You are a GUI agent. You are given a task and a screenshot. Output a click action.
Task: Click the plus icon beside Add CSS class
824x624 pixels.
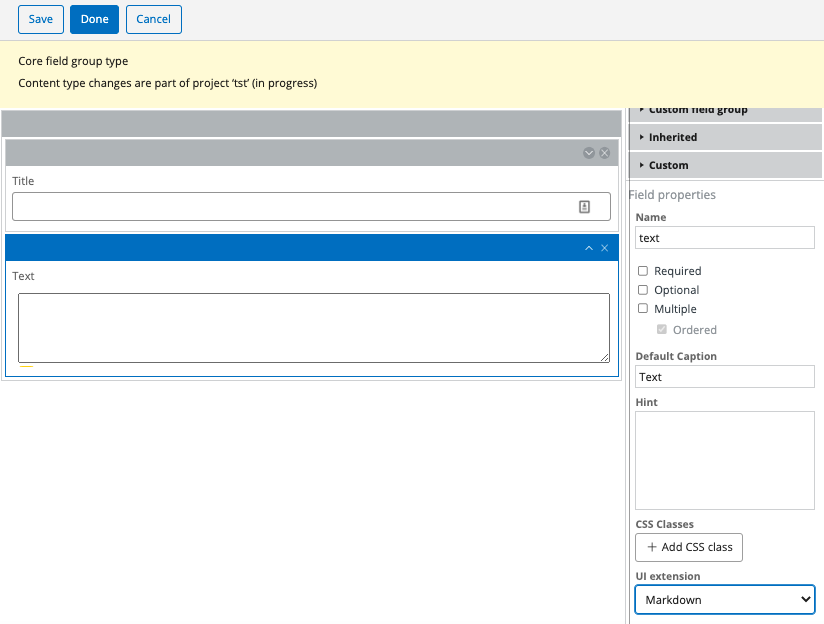coord(650,547)
